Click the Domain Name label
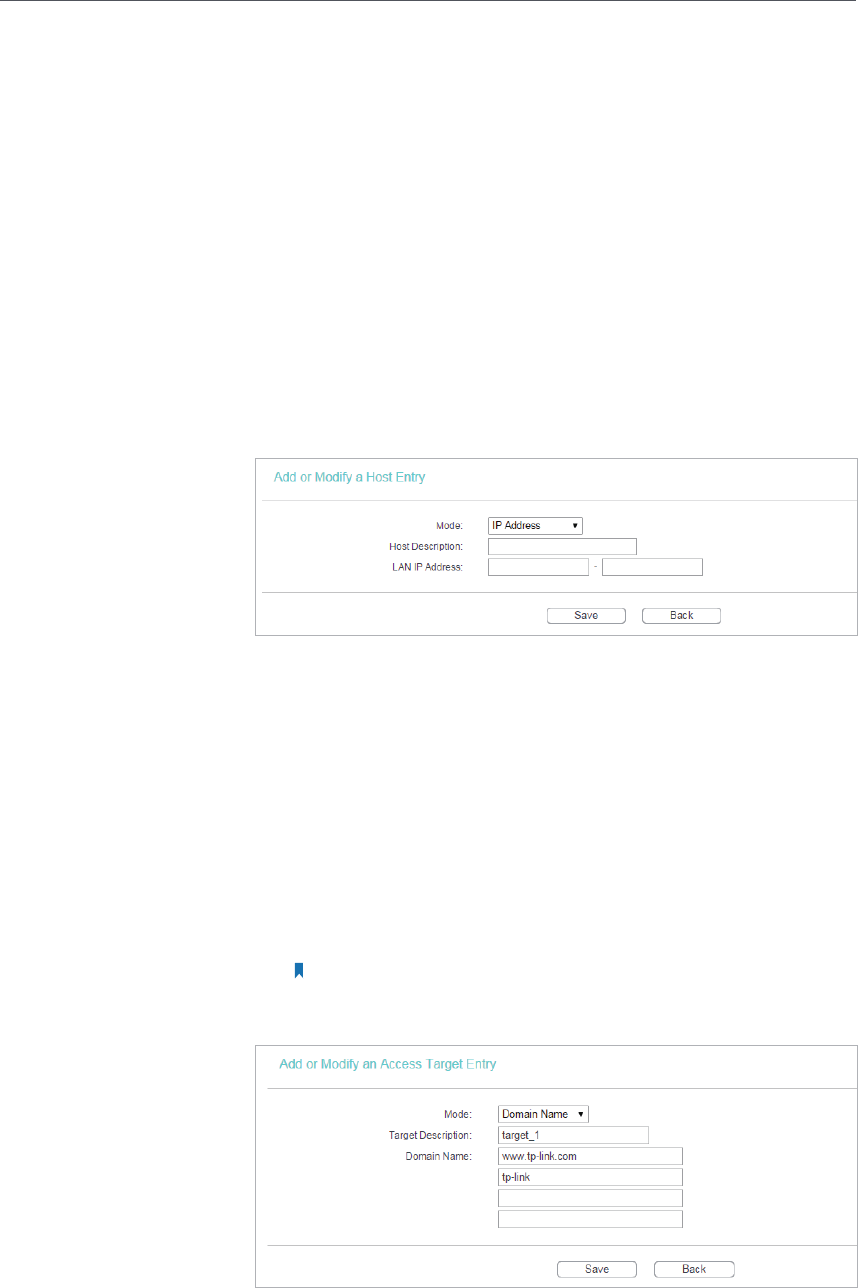 tap(439, 1157)
